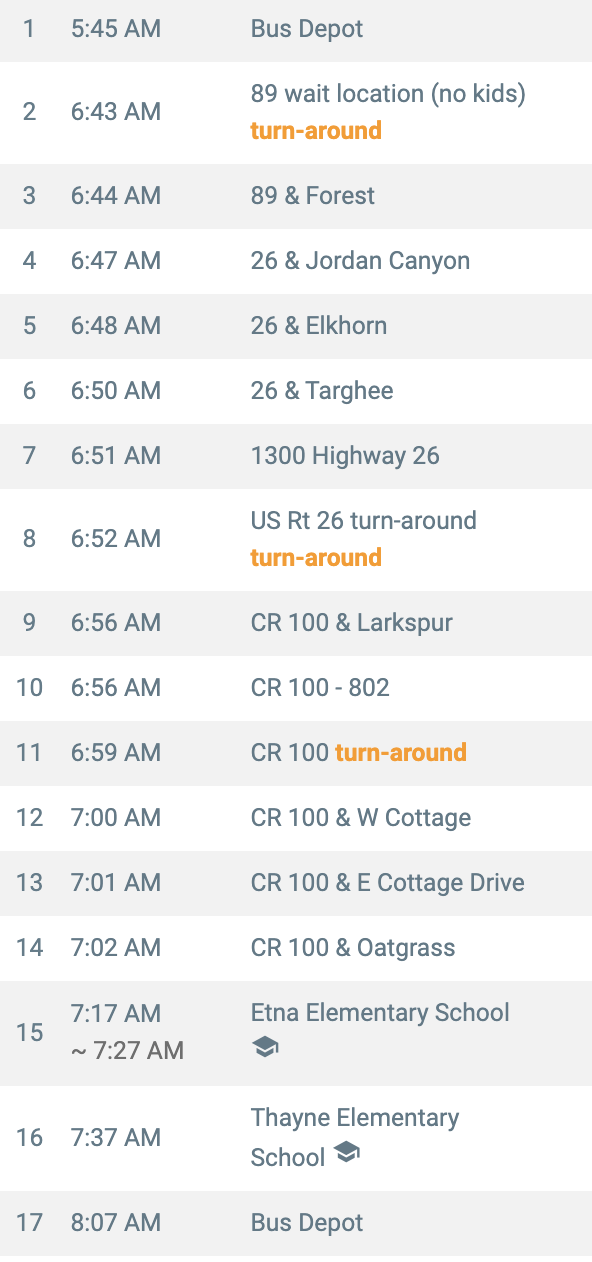Click the 7:37 AM arrival time
The width and height of the screenshot is (592, 1262).
(x=116, y=1137)
